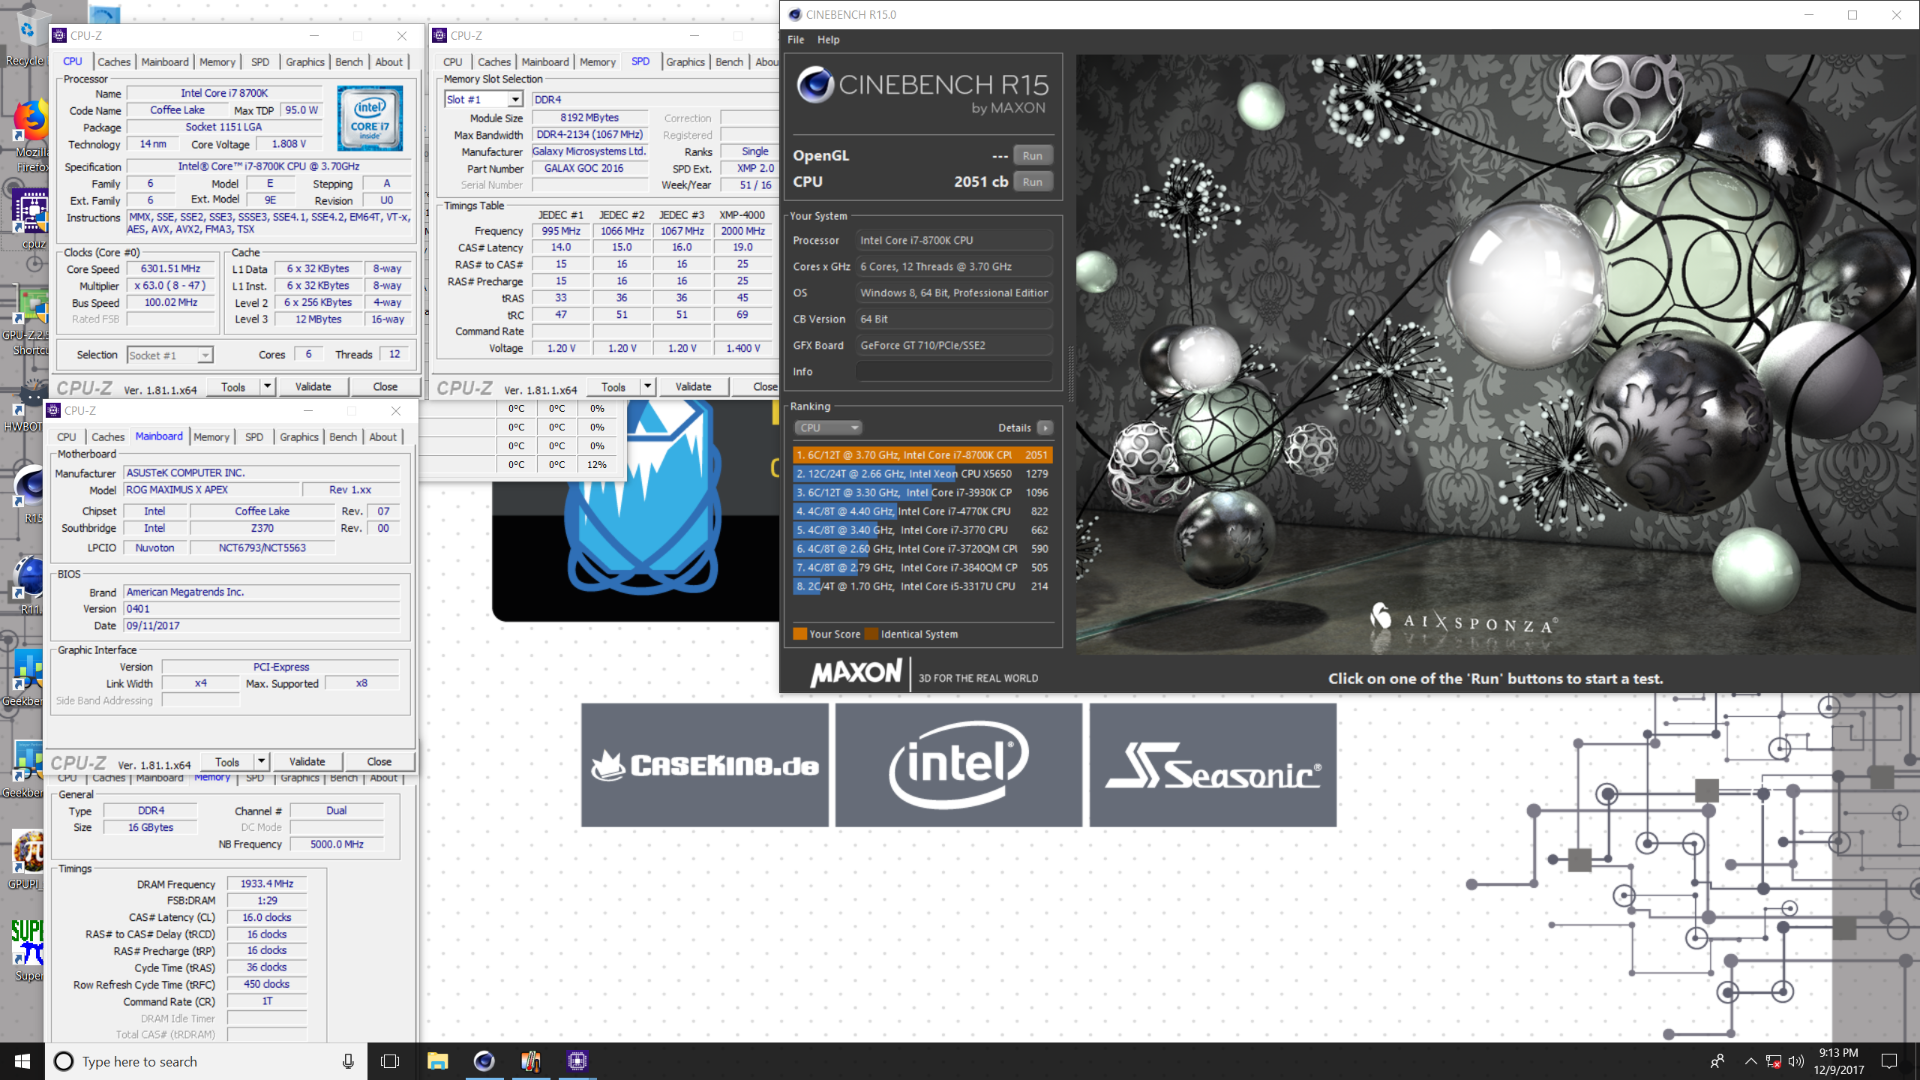This screenshot has height=1080, width=1920.
Task: Open the Cinebench File menu
Action: click(x=796, y=40)
